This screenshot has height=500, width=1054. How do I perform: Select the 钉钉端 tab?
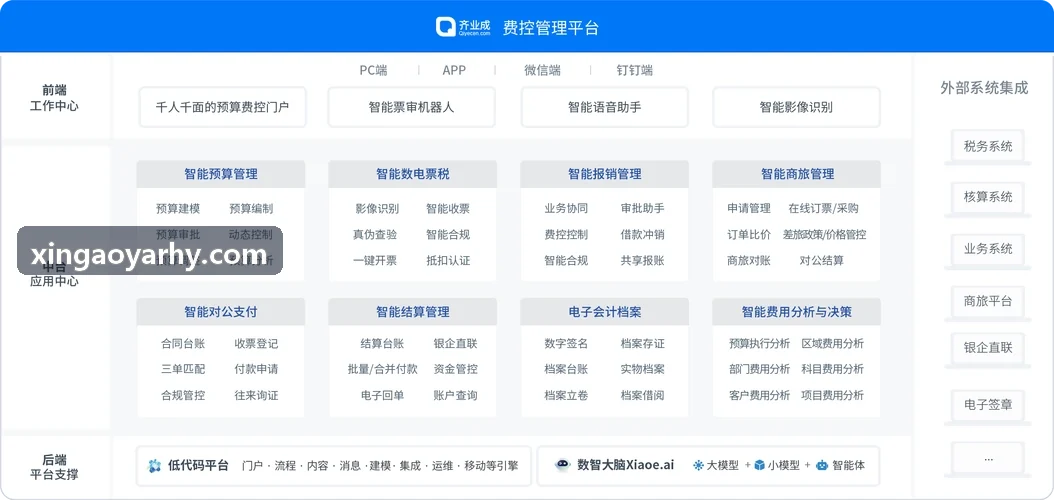click(x=635, y=70)
